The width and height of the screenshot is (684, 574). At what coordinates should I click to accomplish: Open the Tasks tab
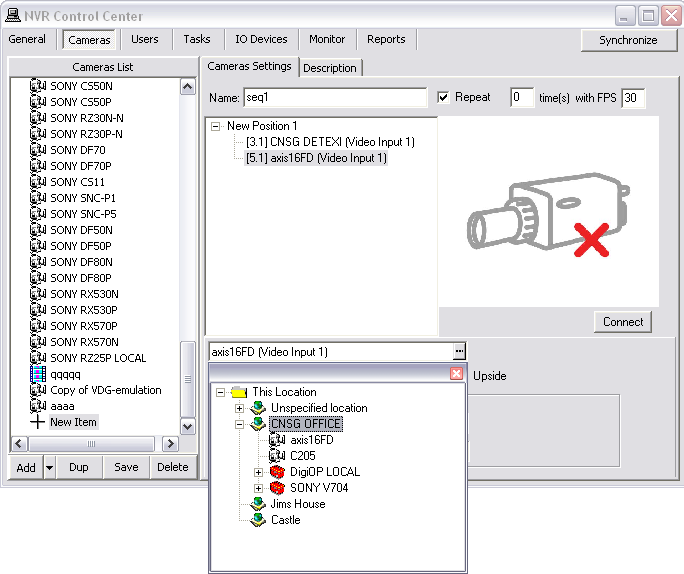(197, 39)
